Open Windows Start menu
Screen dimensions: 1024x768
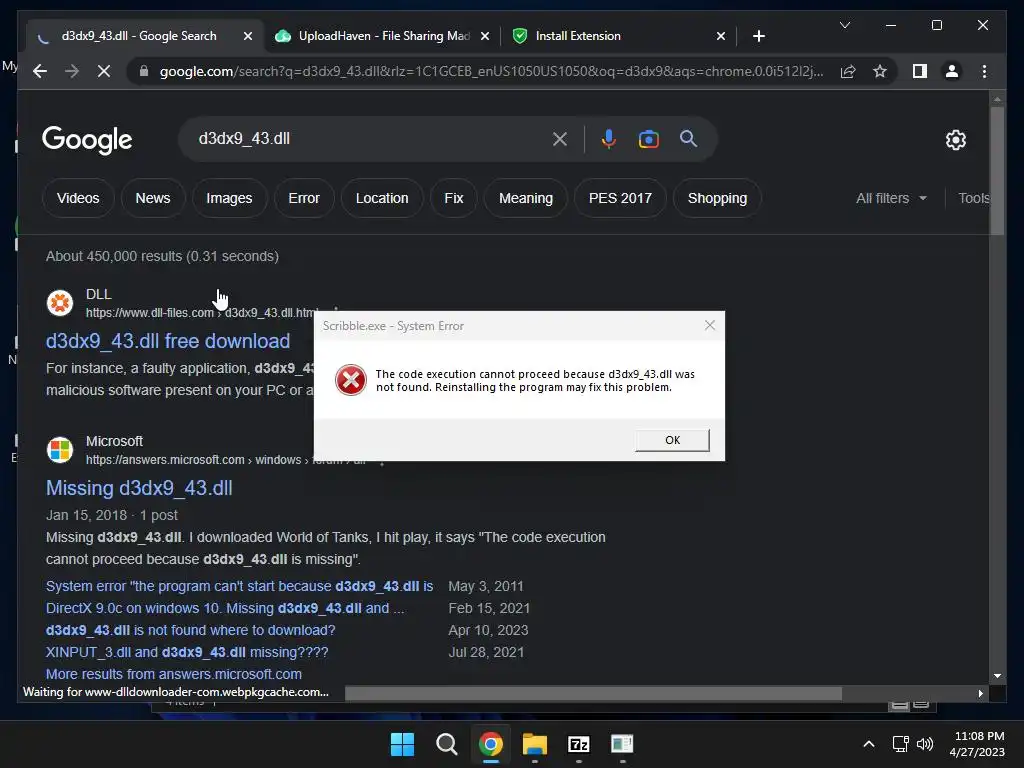402,744
